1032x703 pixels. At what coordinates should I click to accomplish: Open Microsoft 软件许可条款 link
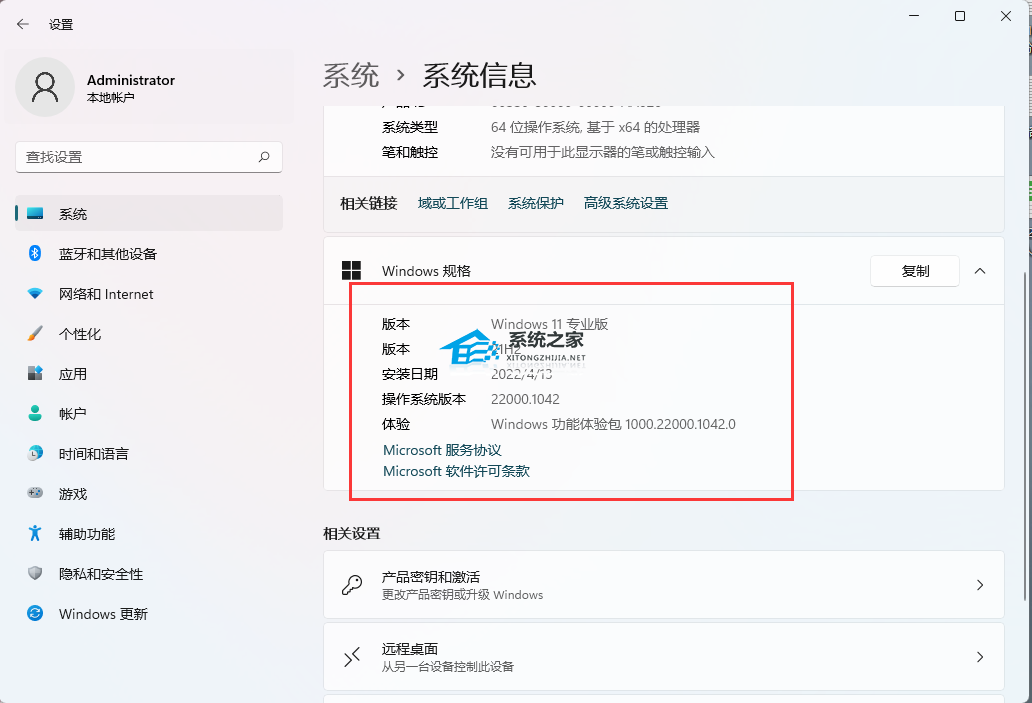click(456, 471)
